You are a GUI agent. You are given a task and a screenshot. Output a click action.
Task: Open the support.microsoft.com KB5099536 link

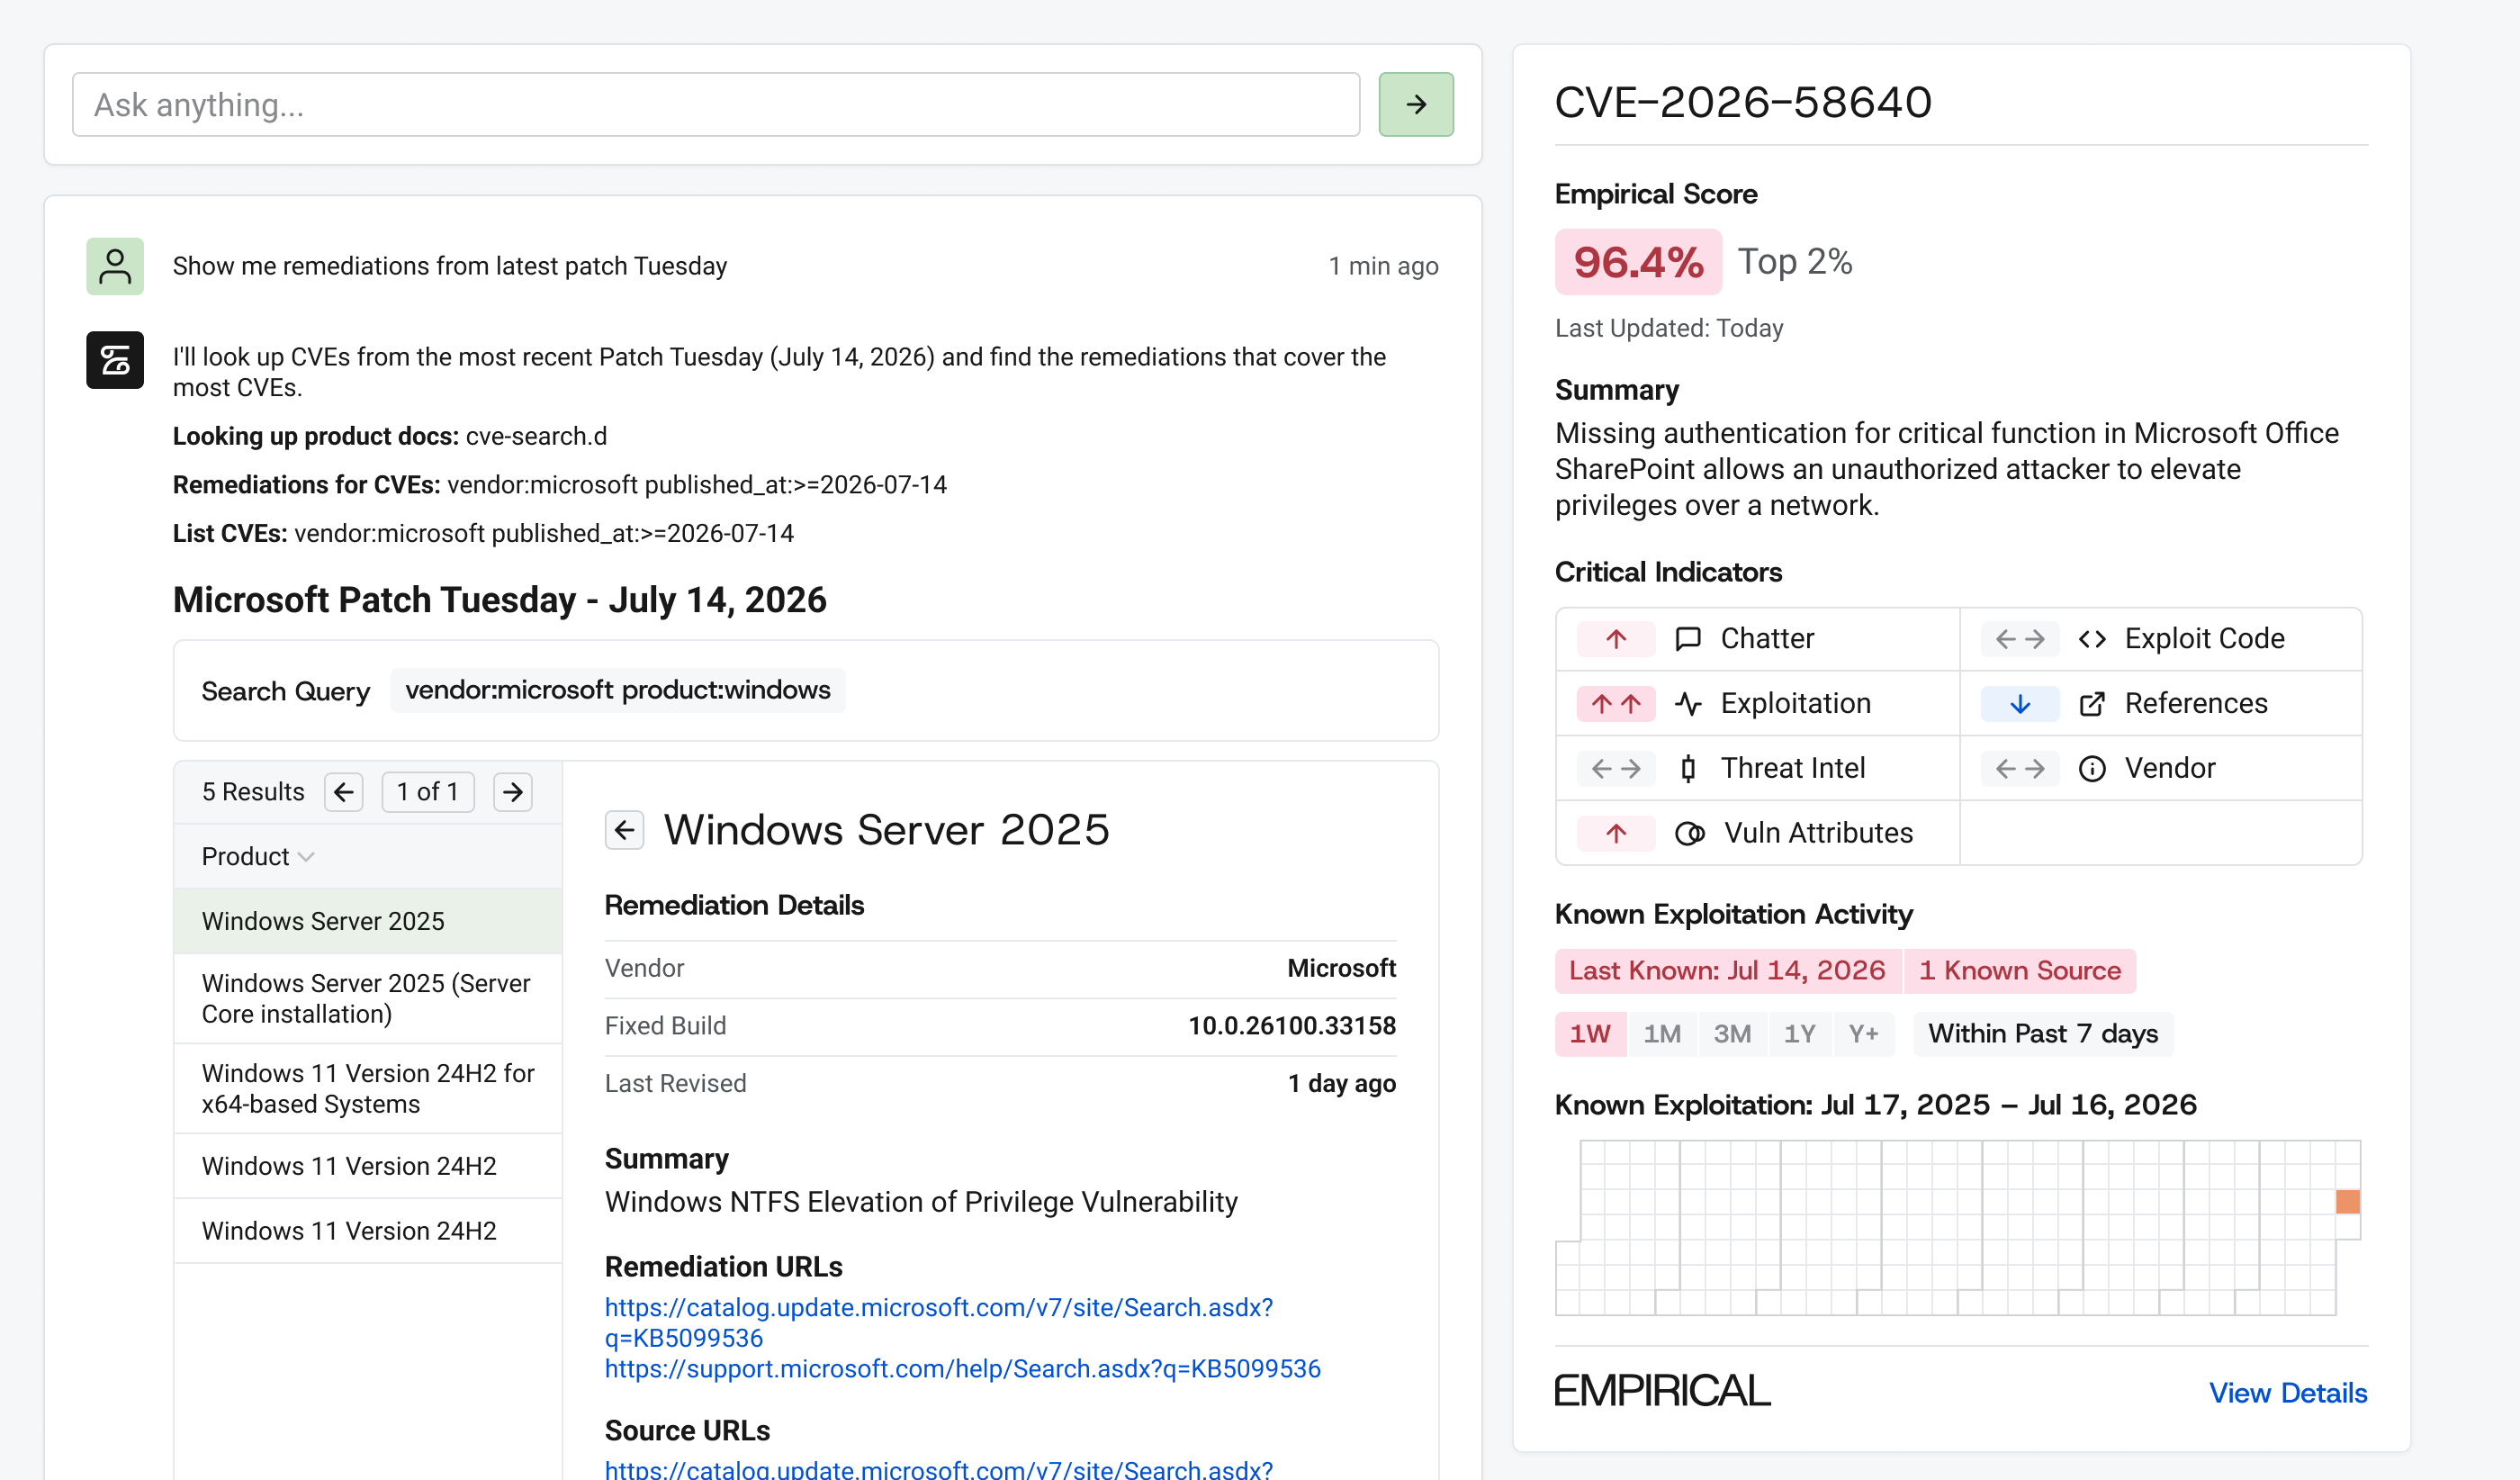tap(963, 1369)
